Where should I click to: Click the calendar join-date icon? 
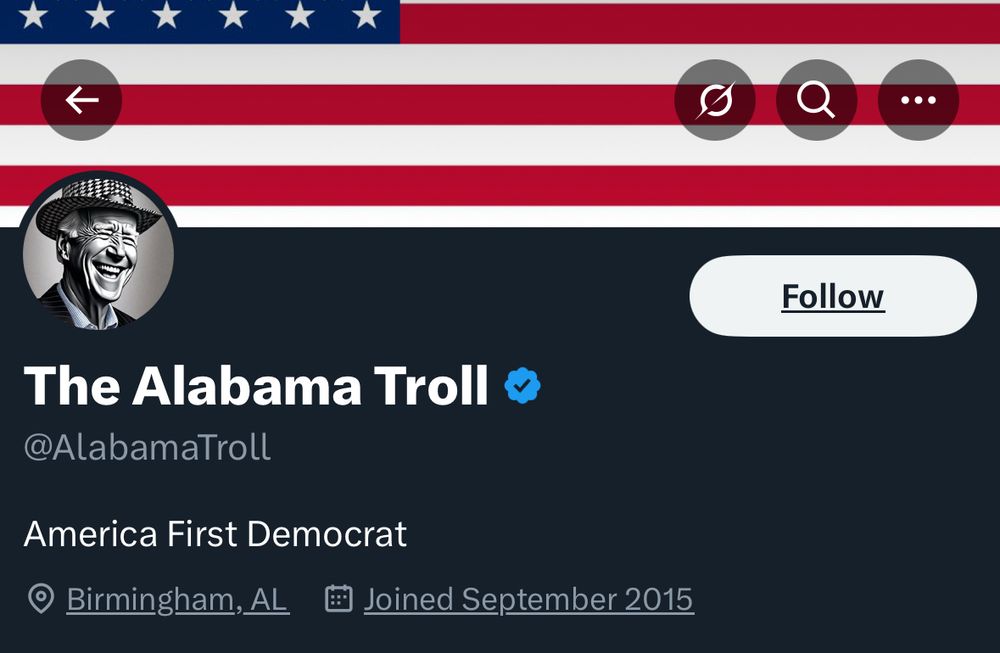click(340, 598)
